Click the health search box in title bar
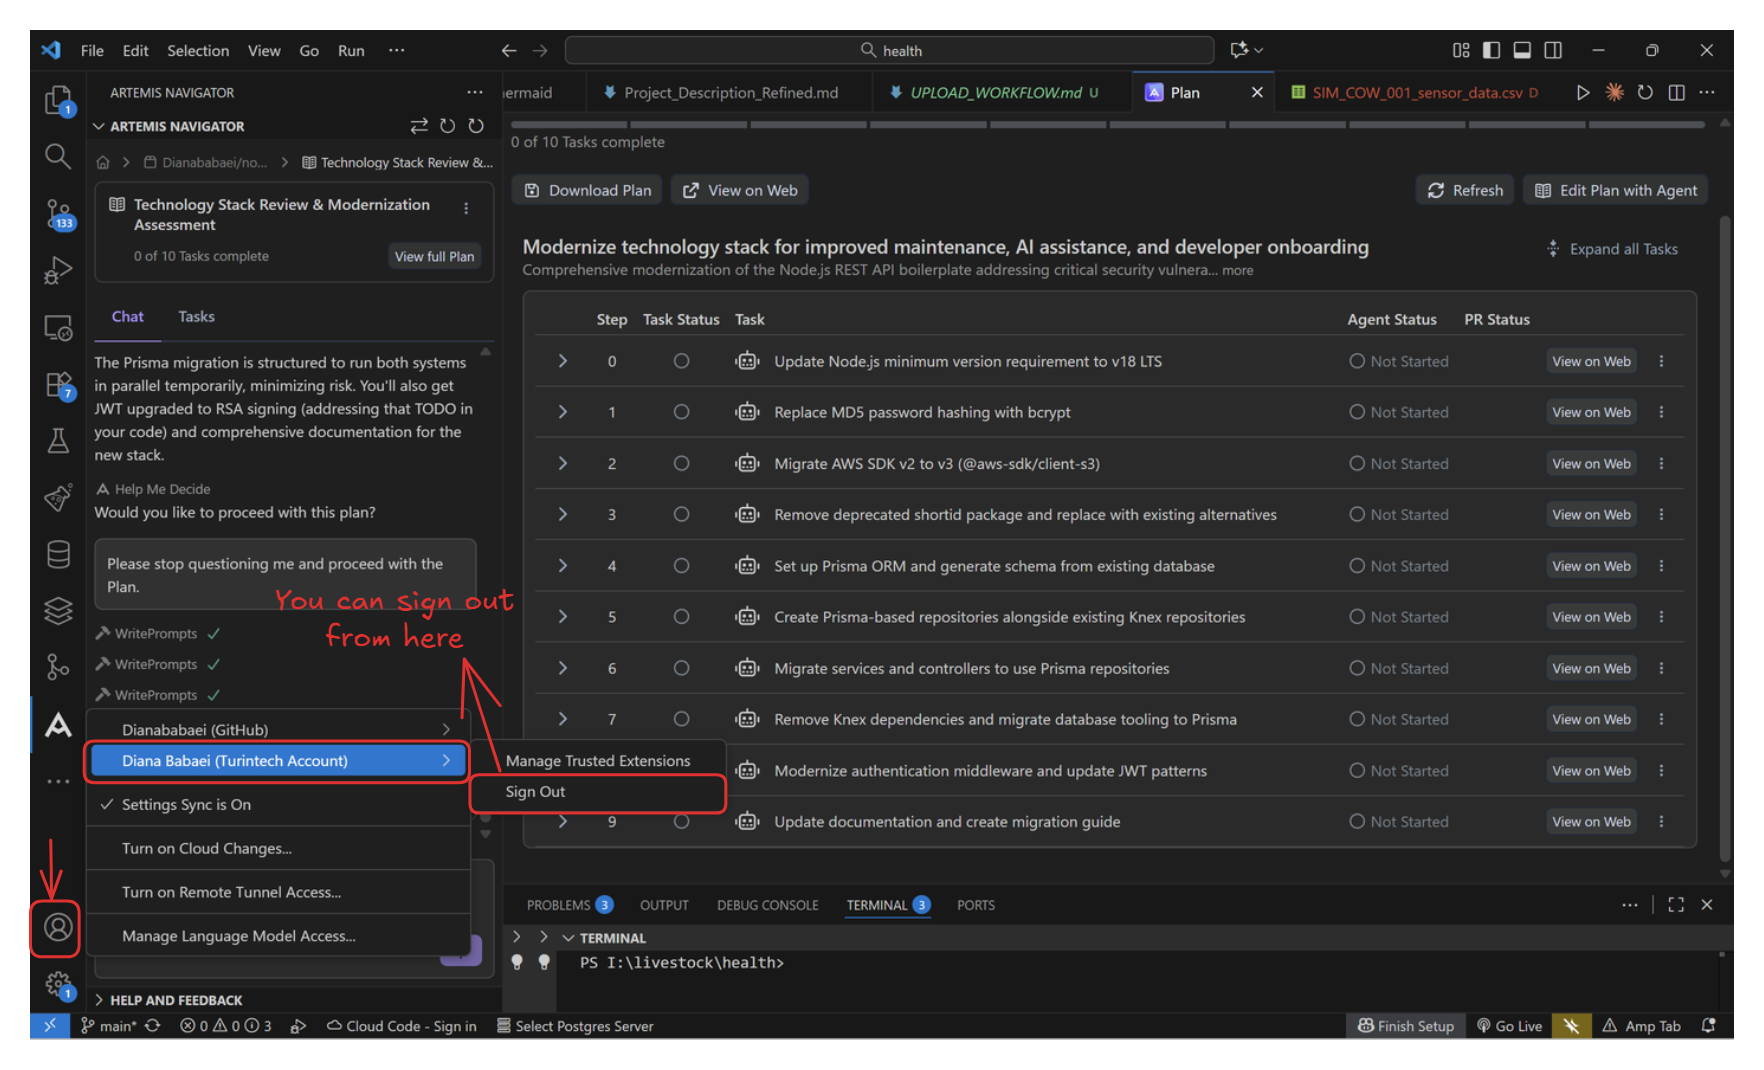Image resolution: width=1764 pixels, height=1070 pixels. coord(889,50)
